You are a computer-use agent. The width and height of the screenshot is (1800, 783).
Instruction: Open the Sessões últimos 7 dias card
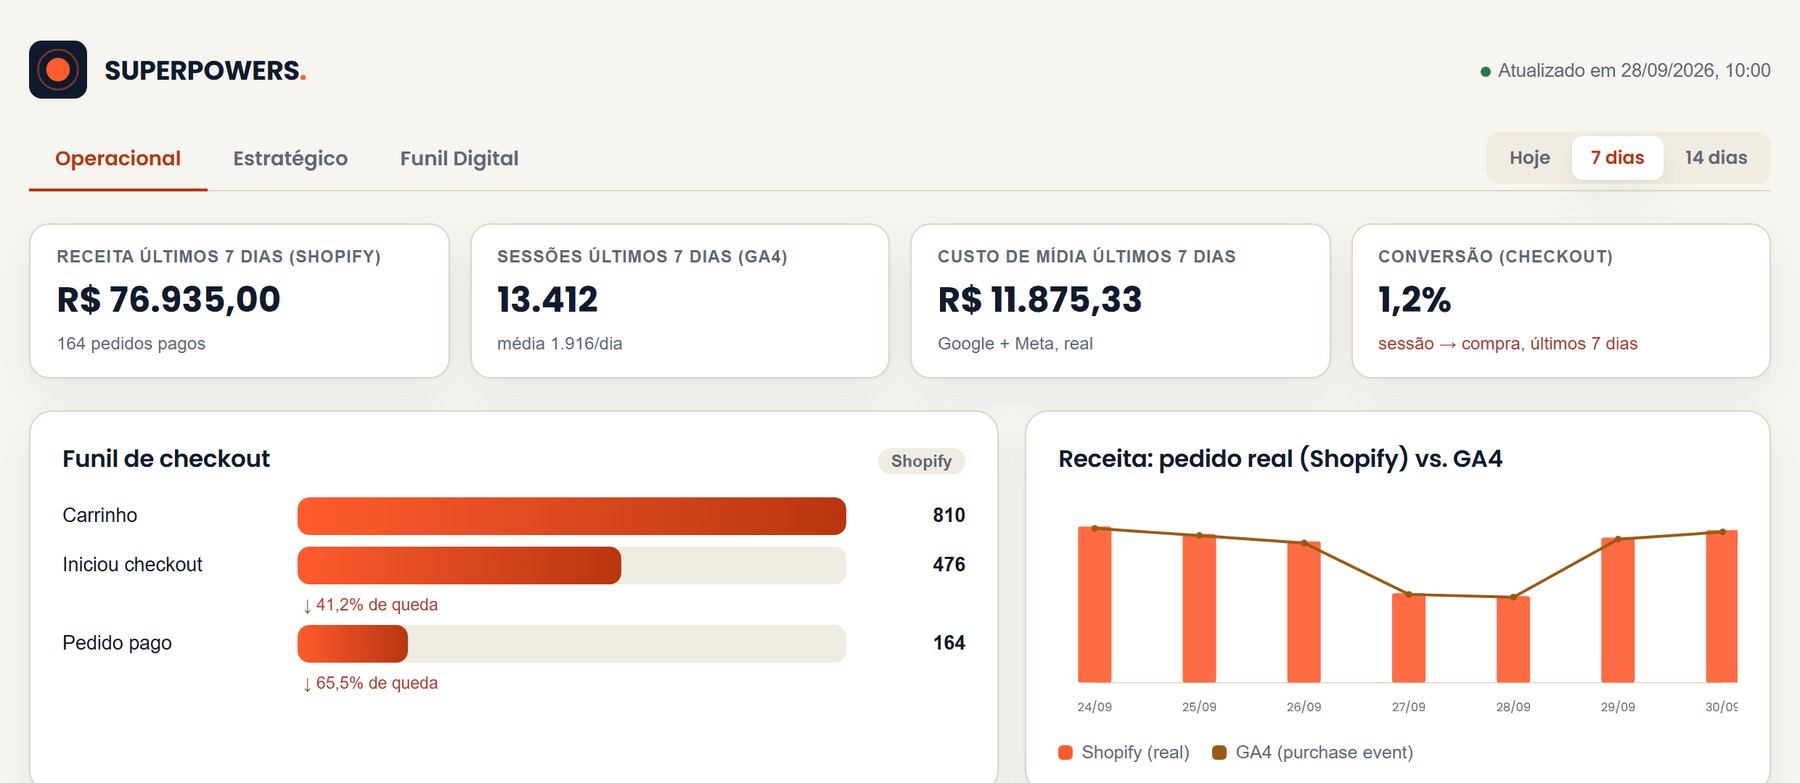(680, 301)
